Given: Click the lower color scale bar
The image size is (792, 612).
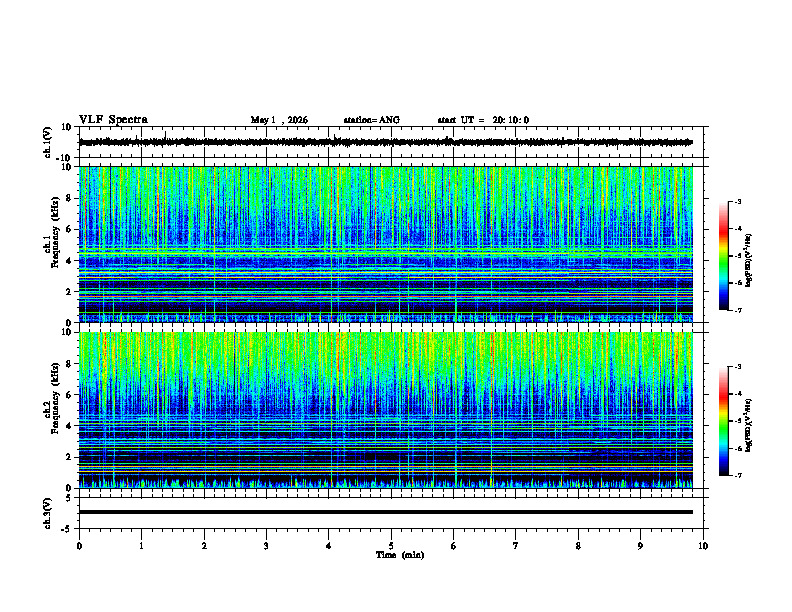Looking at the screenshot, I should (723, 421).
